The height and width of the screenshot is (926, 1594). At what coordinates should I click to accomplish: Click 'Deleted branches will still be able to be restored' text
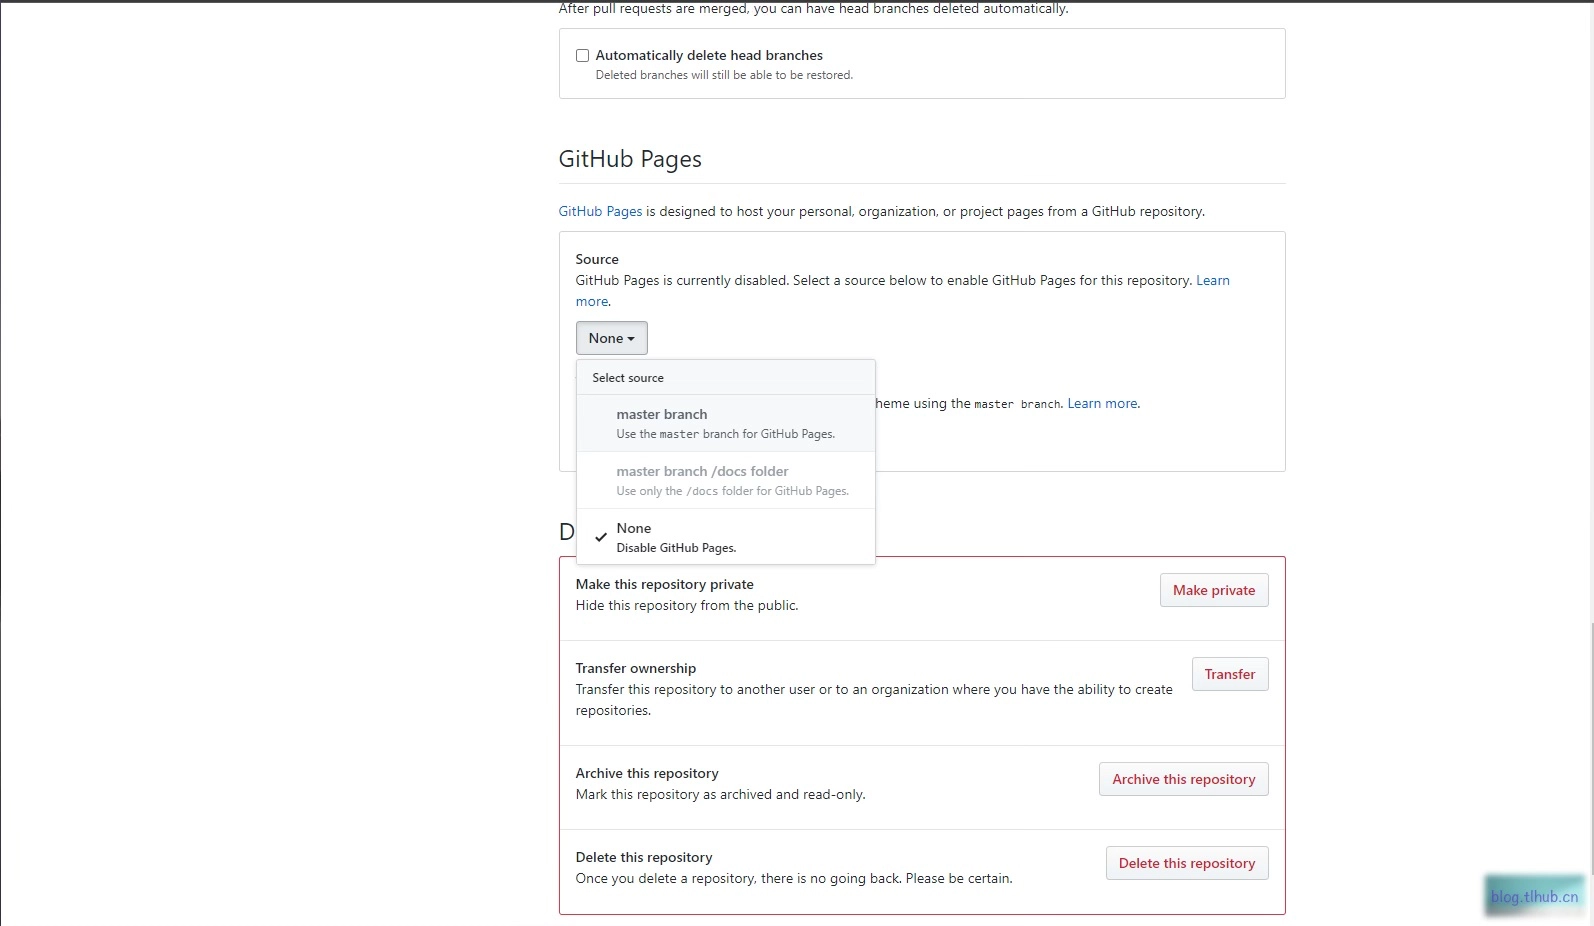point(724,75)
